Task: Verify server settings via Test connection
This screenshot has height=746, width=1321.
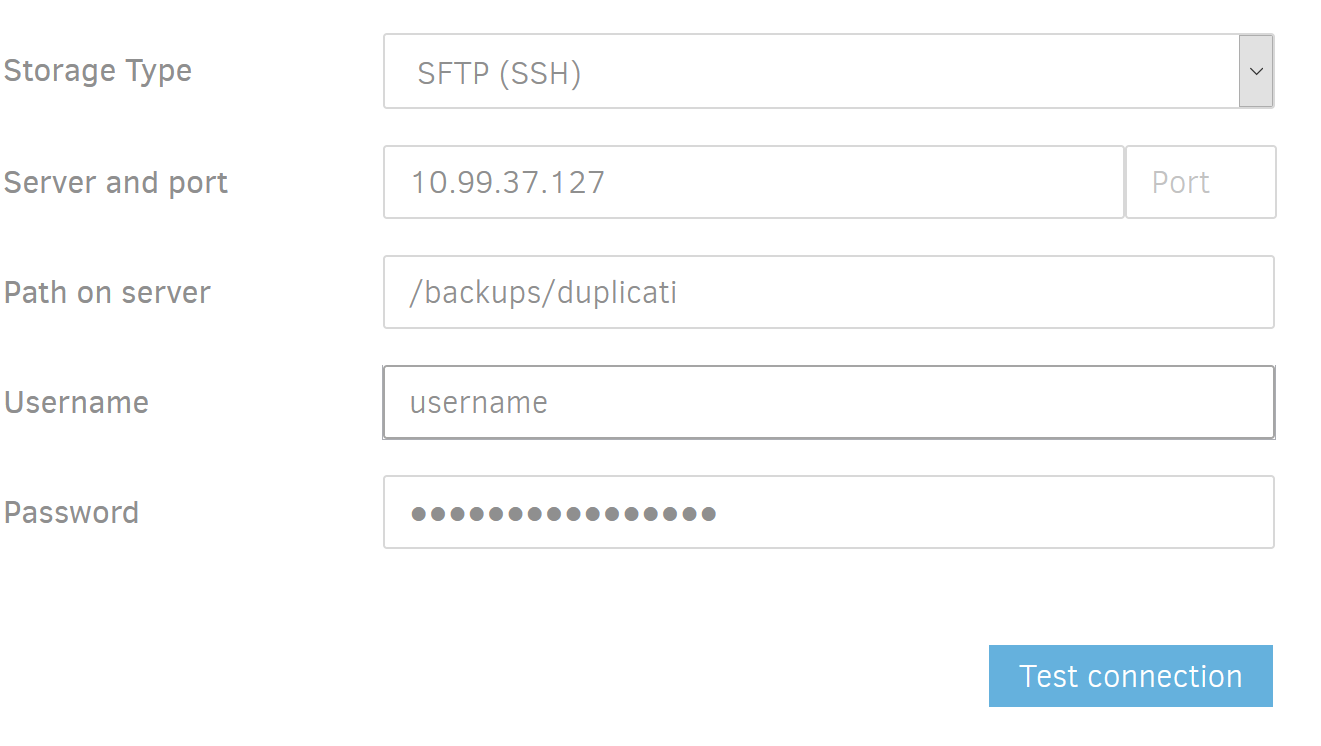Action: [1130, 676]
